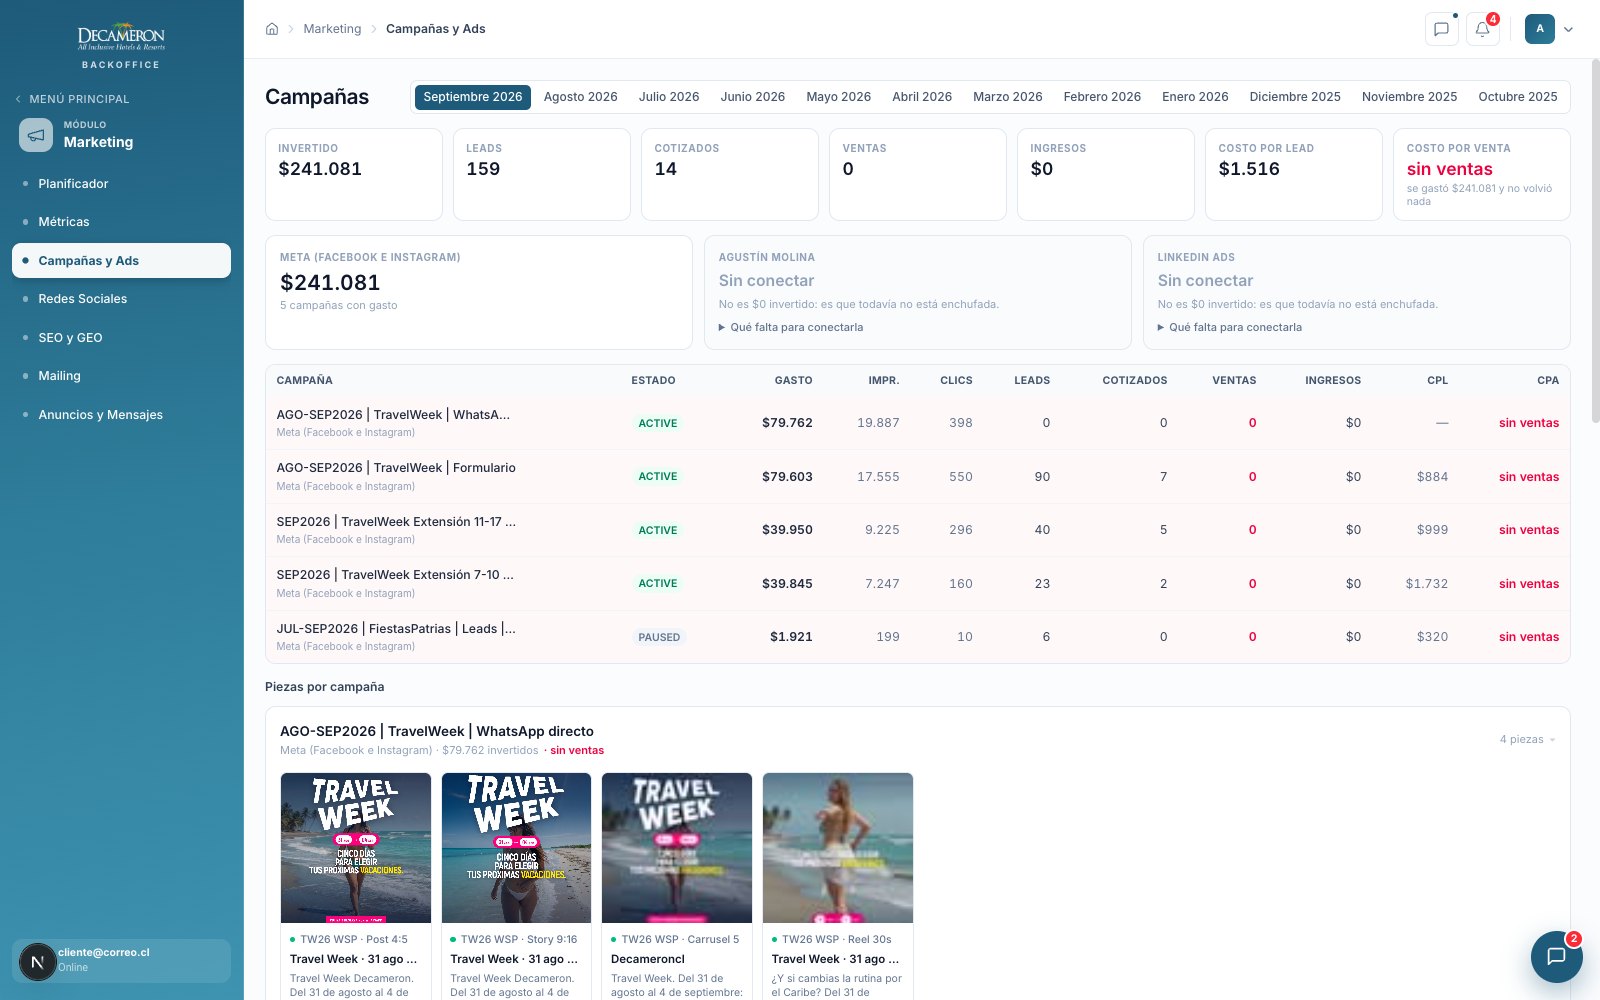Click the GASTO column header
Viewport: 1600px width, 1000px height.
(x=793, y=380)
